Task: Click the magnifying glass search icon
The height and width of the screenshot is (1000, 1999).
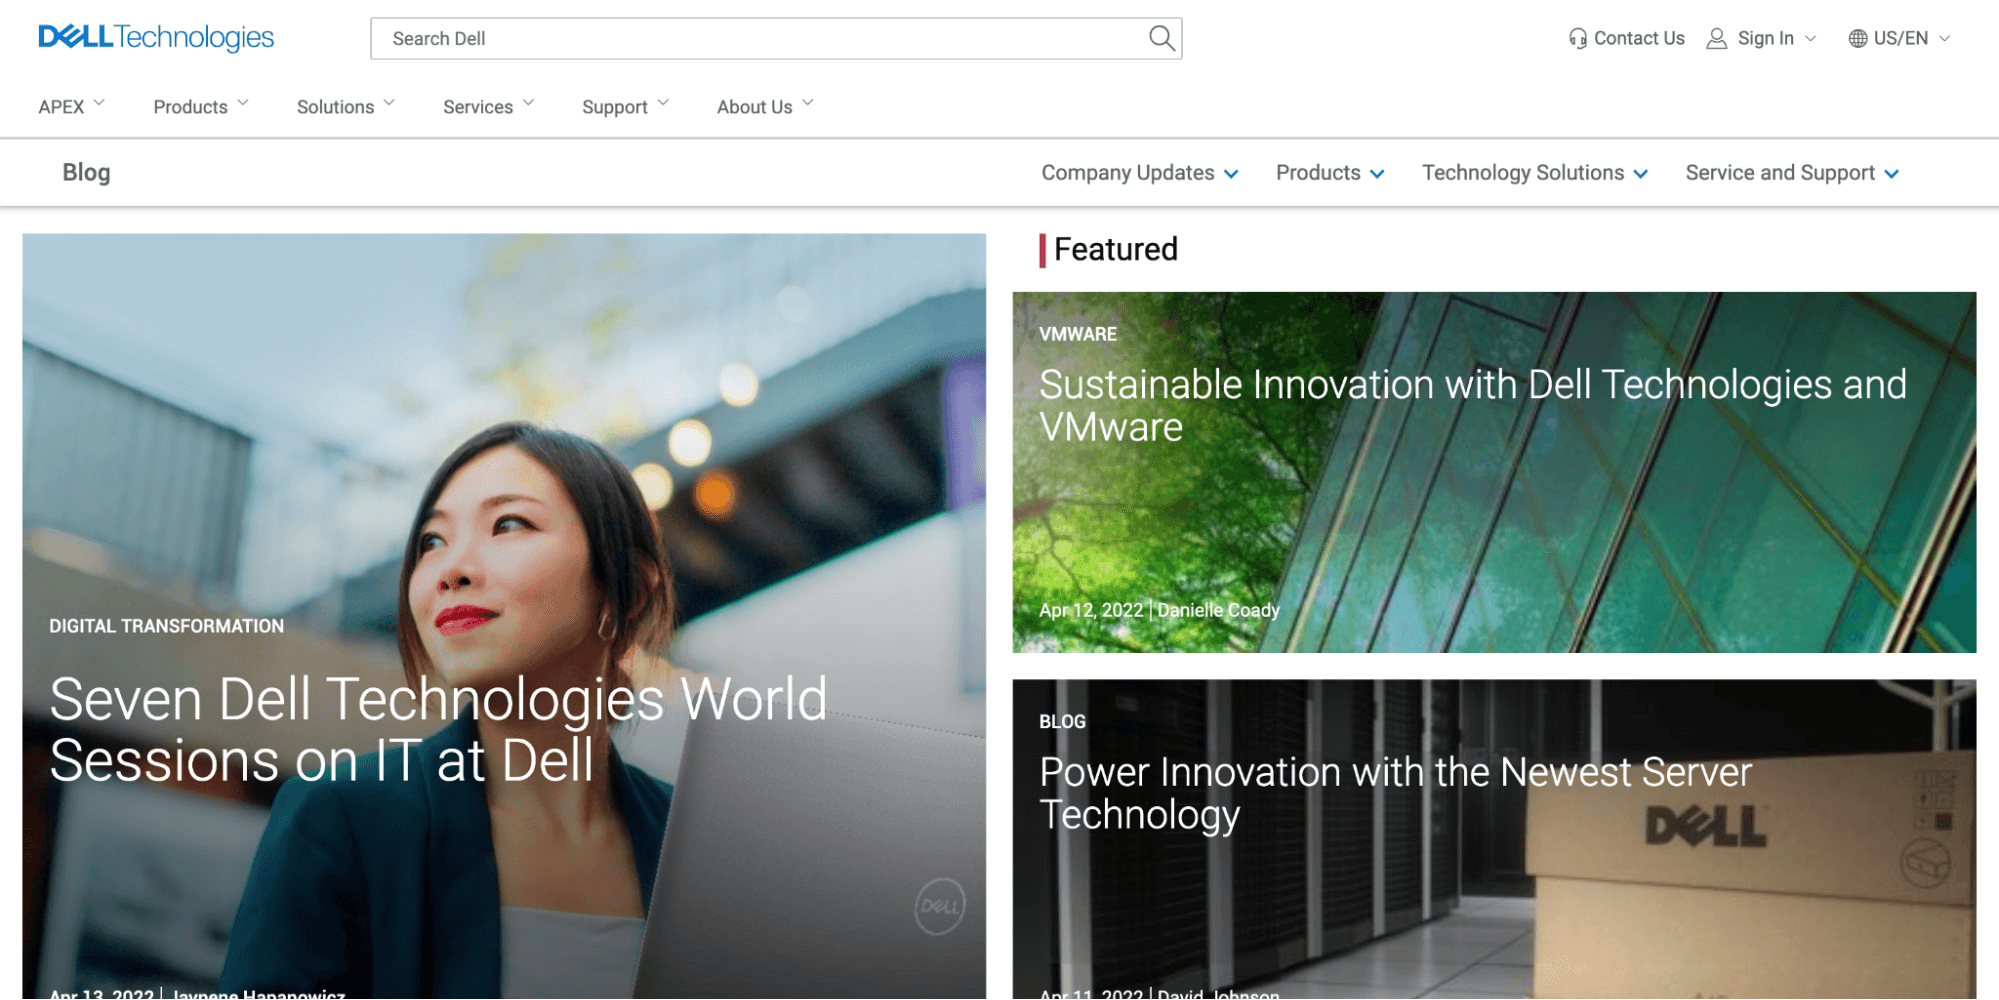Action: click(x=1160, y=38)
